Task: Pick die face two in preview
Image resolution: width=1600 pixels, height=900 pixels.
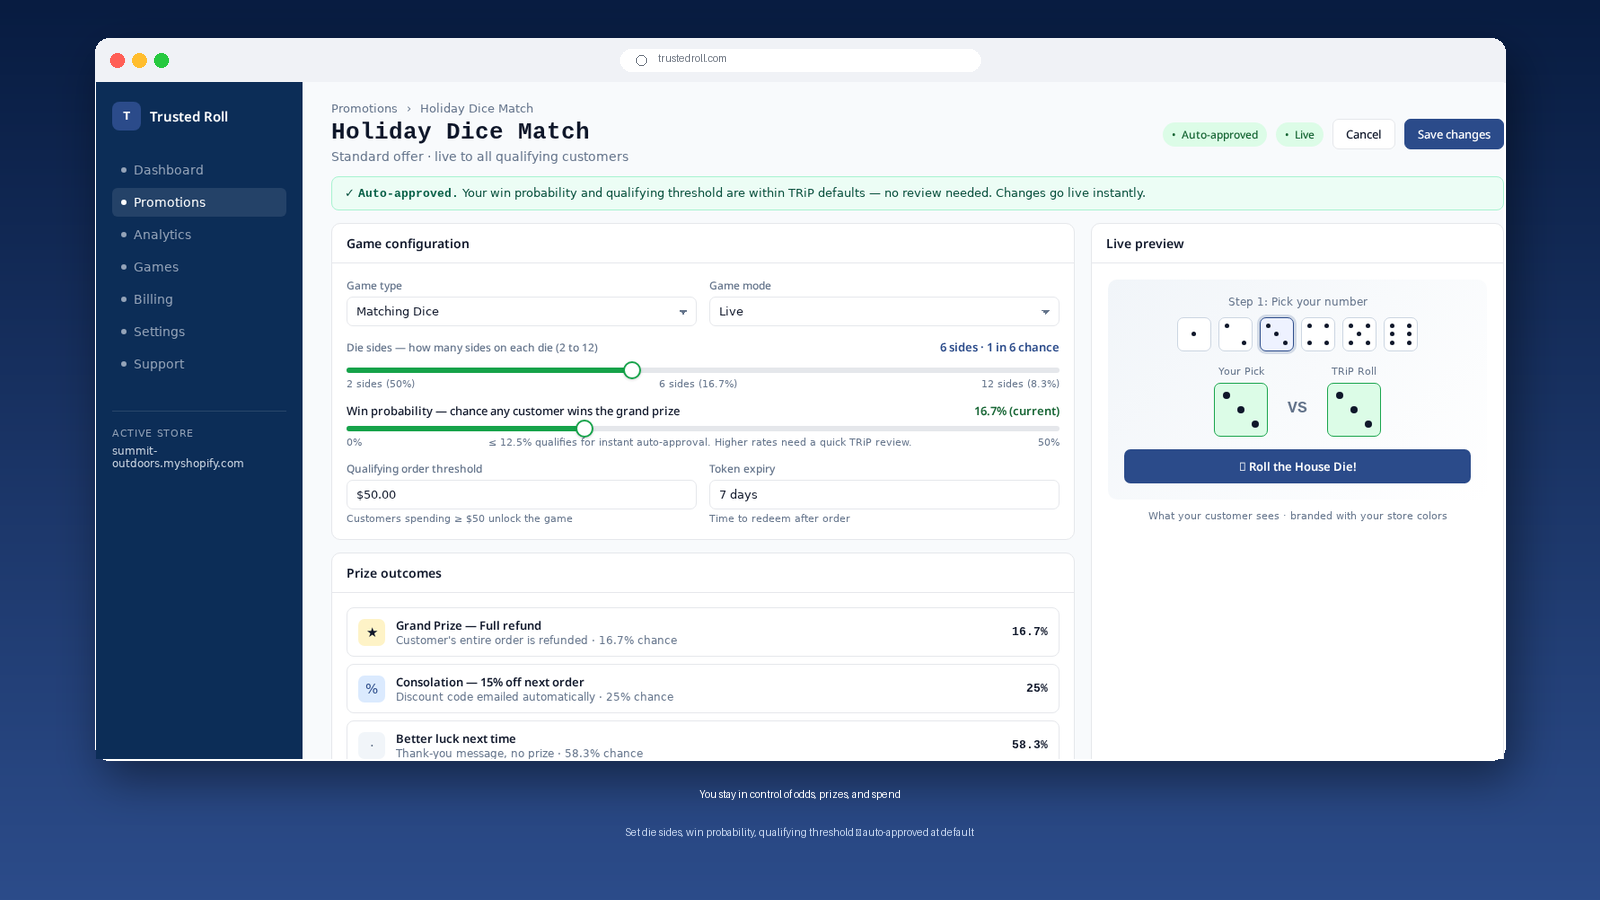Action: tap(1235, 334)
